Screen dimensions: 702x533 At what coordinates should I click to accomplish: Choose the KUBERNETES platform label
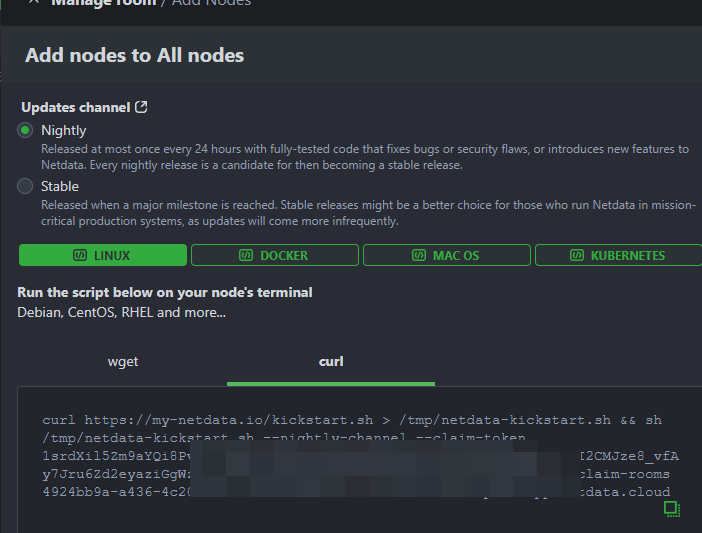[x=627, y=256]
